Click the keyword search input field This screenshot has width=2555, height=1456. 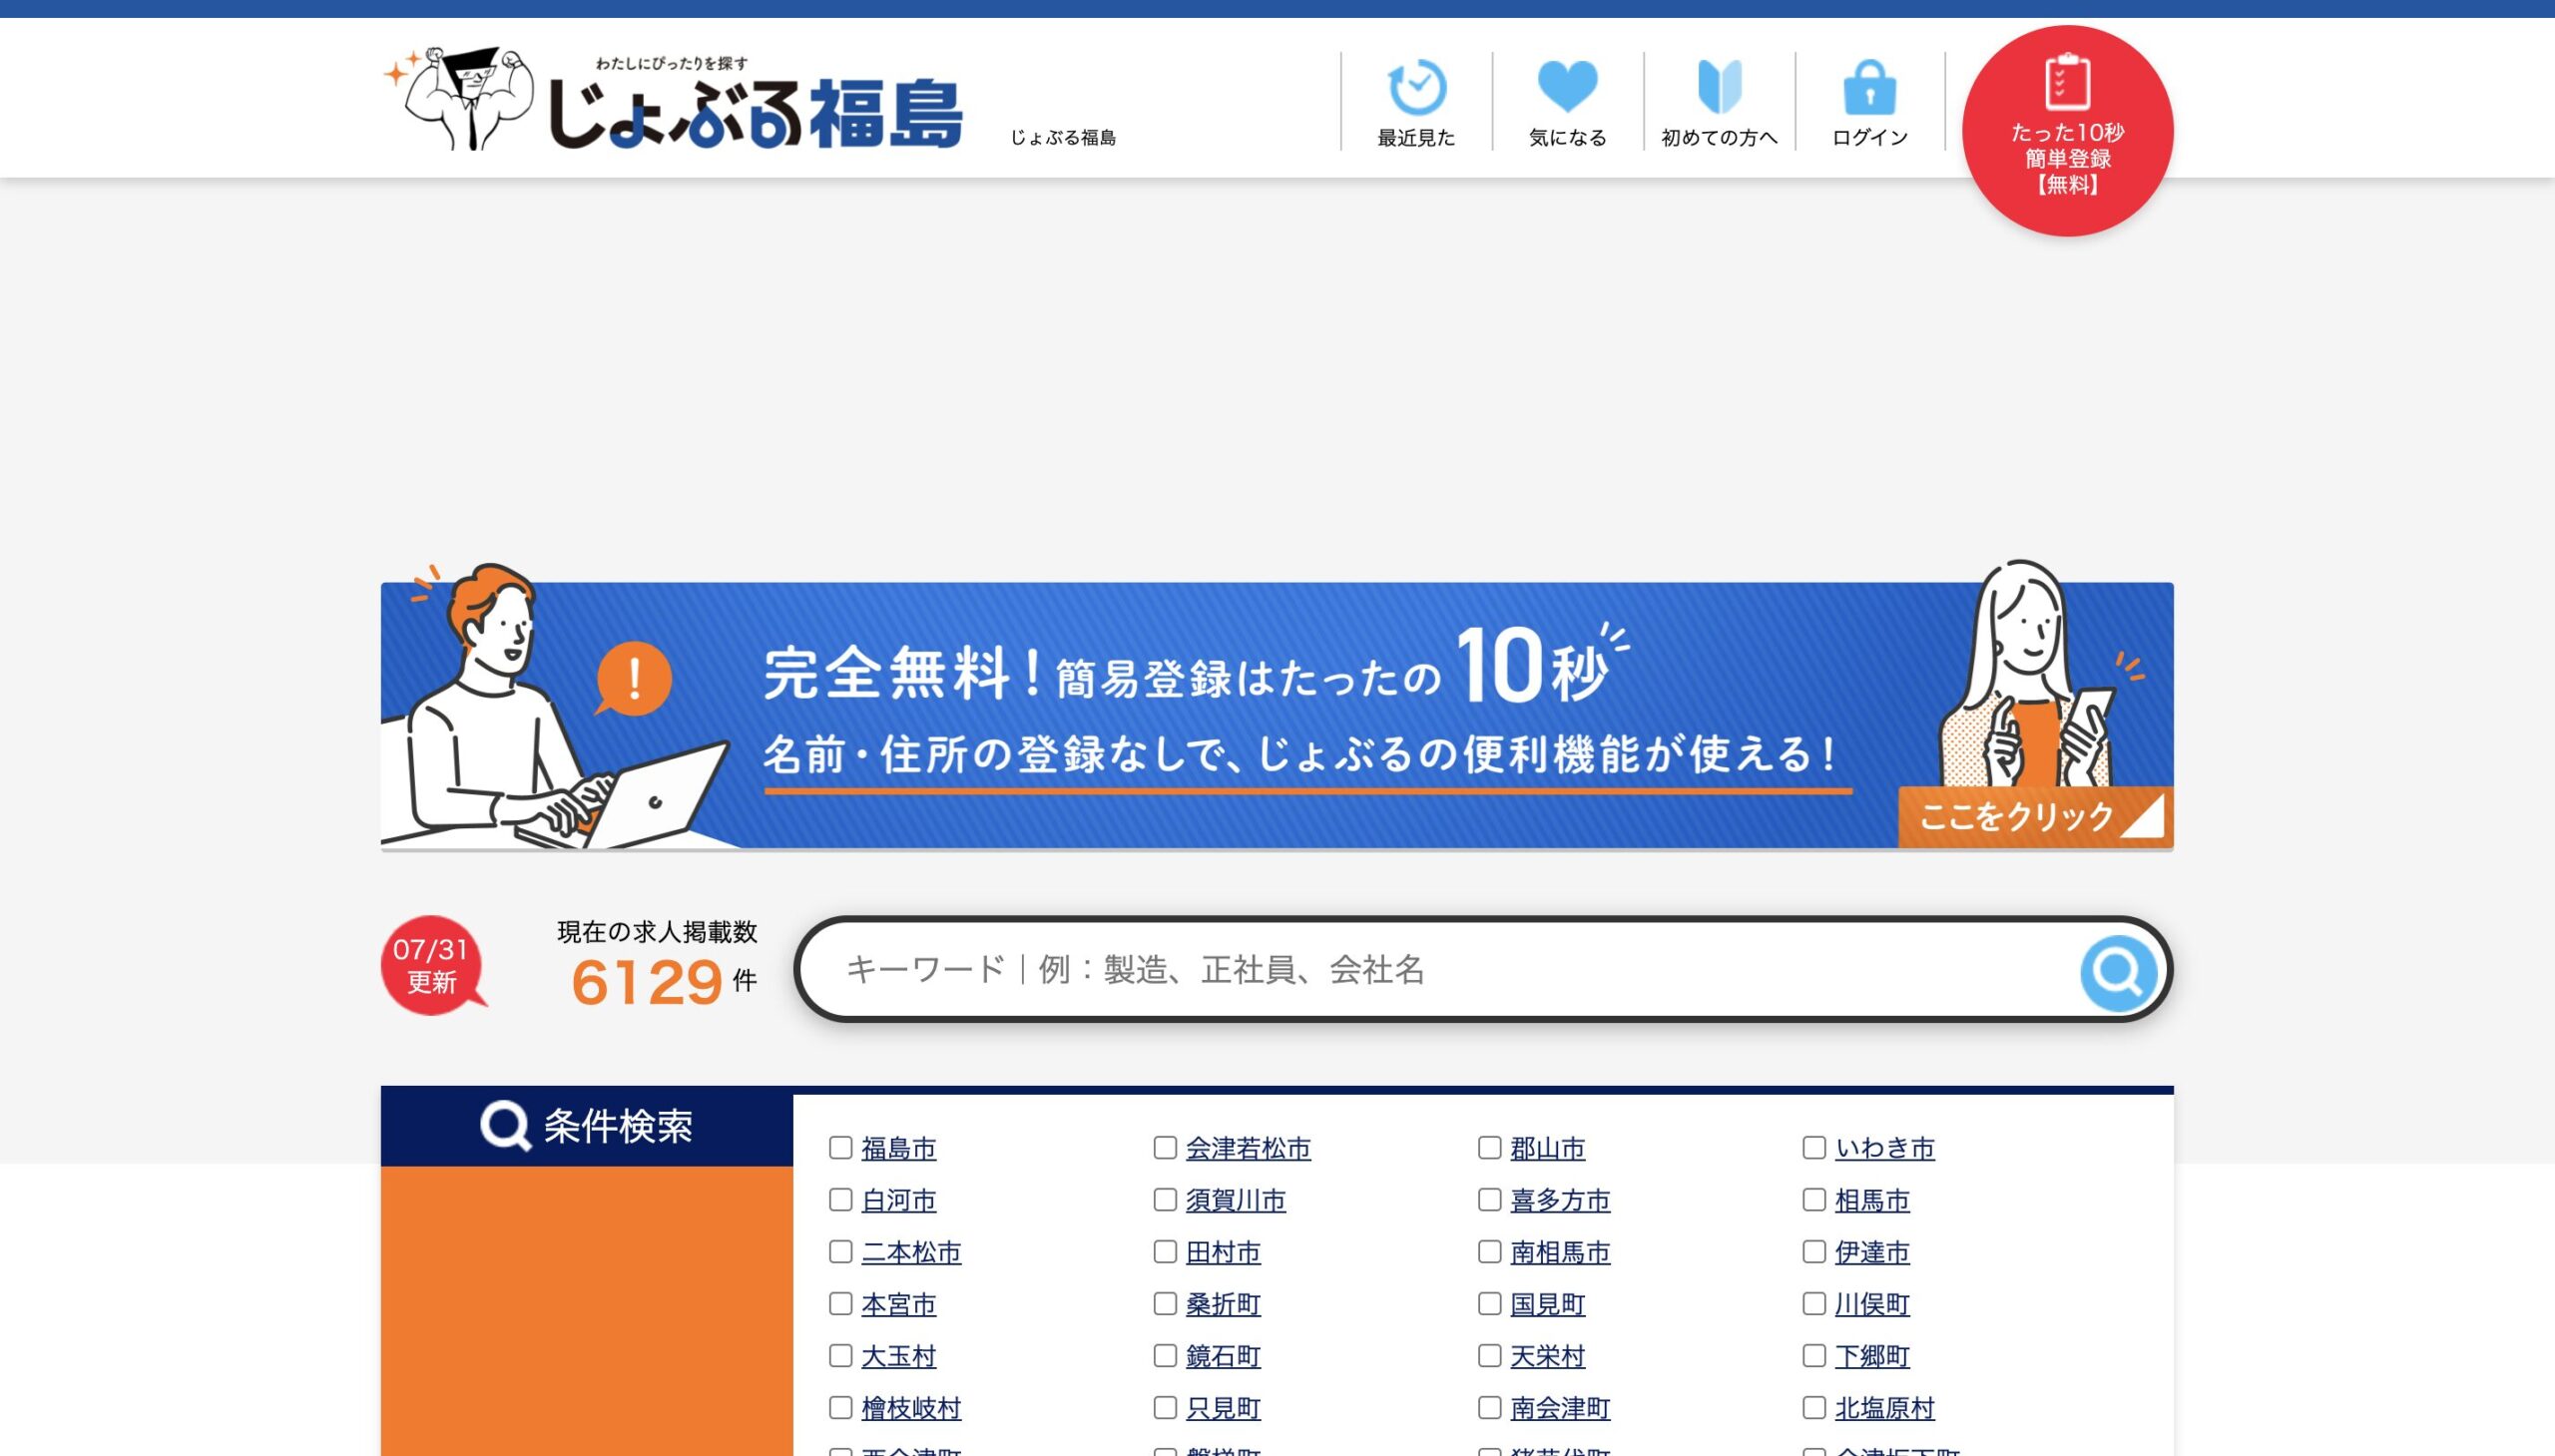1440,970
